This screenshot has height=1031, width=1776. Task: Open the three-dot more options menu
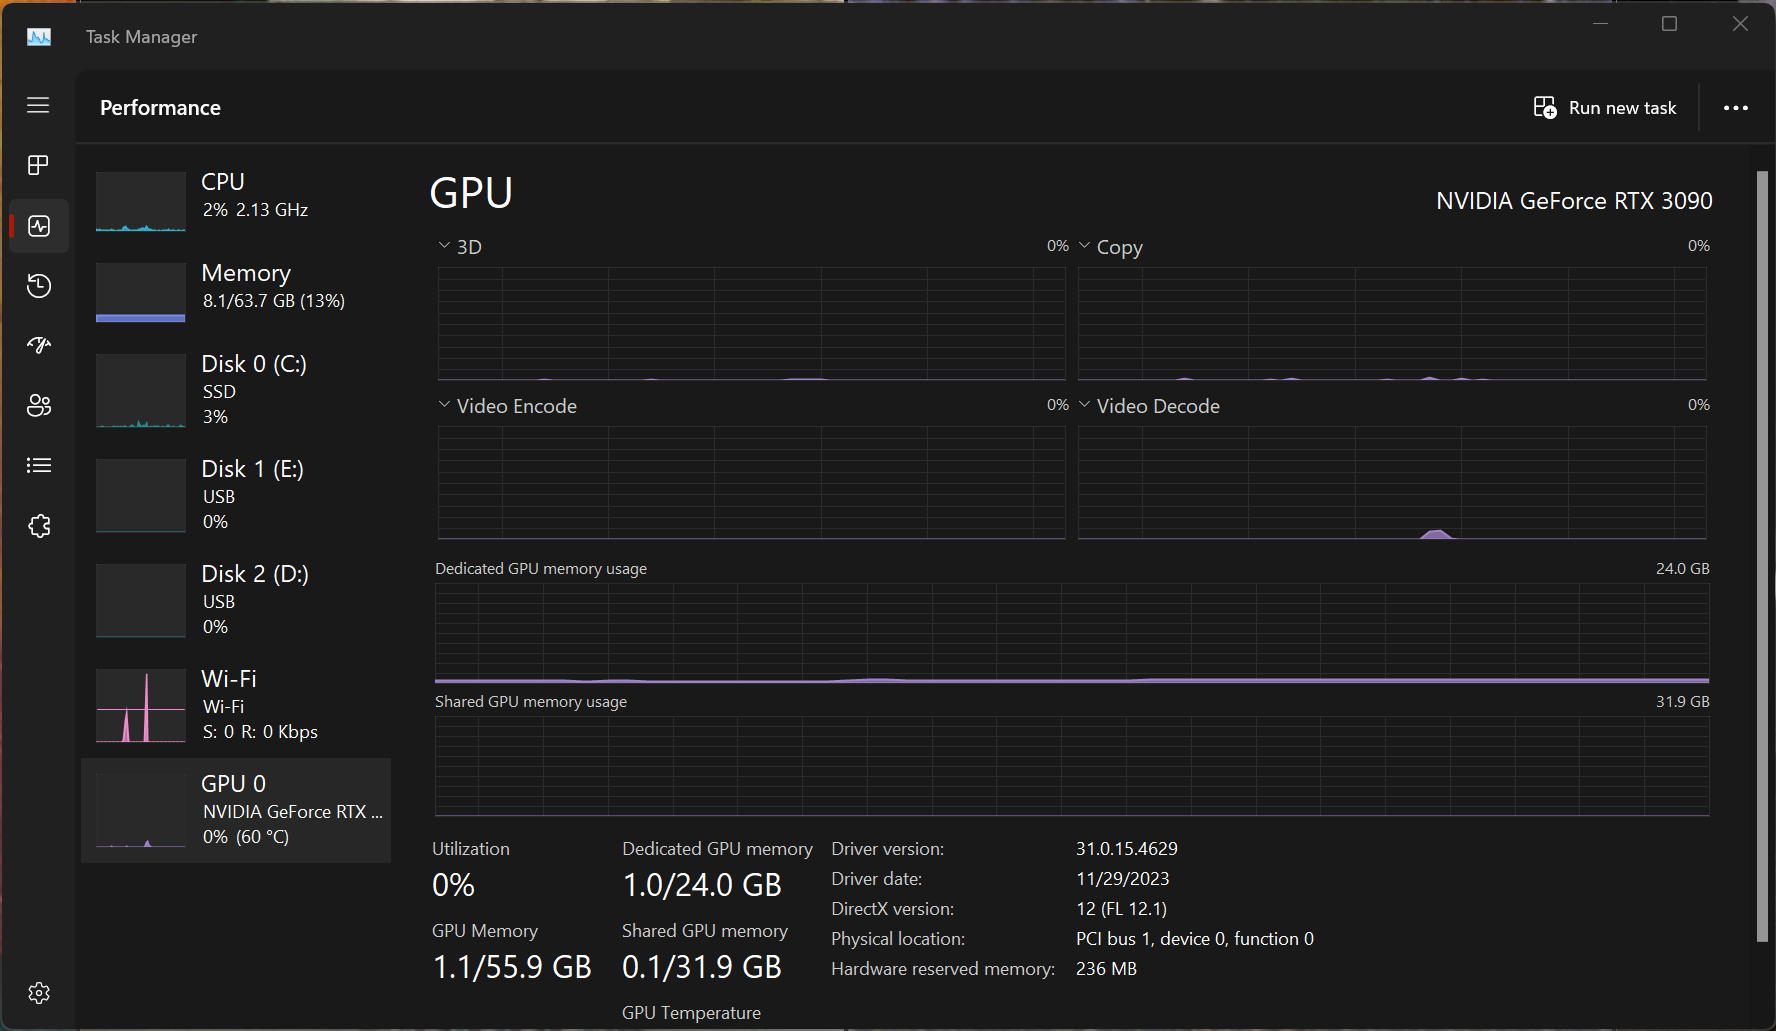click(1736, 108)
